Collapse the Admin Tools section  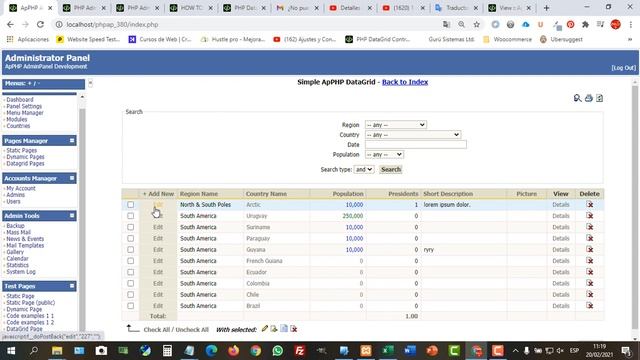pyautogui.click(x=72, y=216)
